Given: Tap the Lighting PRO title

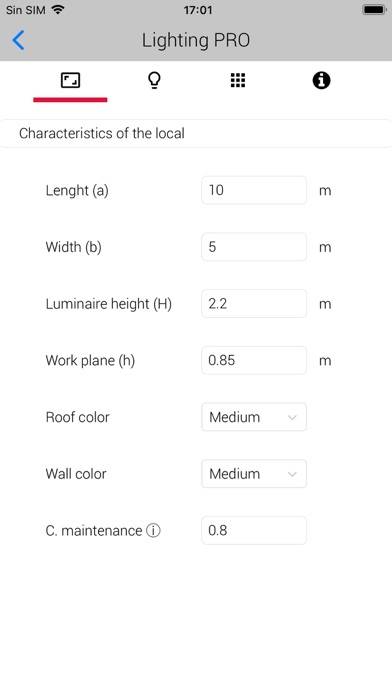Looking at the screenshot, I should tap(196, 40).
